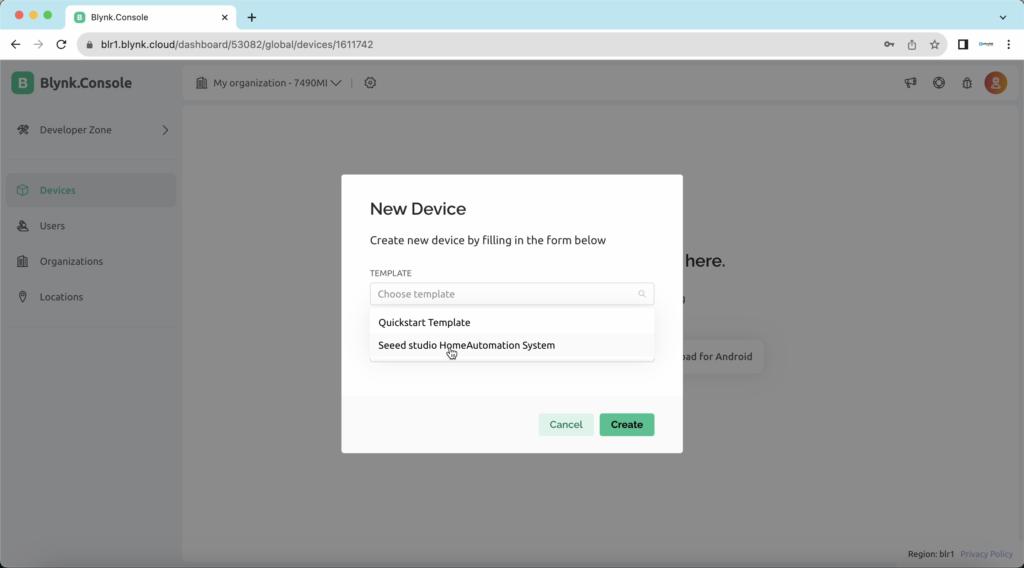Open the user profile avatar
Viewport: 1024px width, 568px height.
[x=996, y=83]
